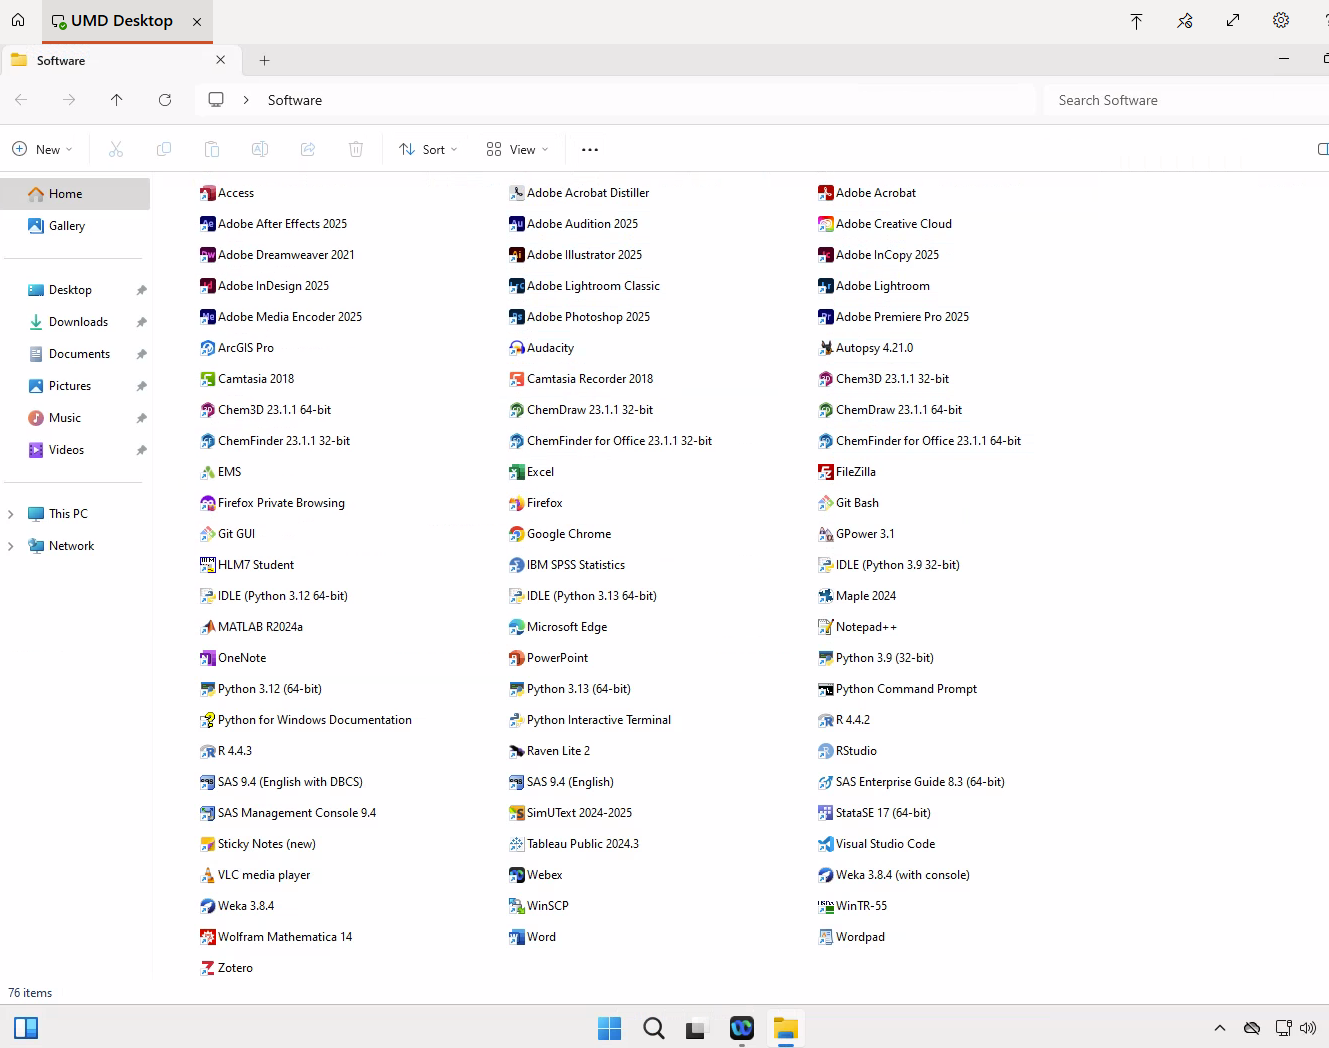The width and height of the screenshot is (1329, 1048).
Task: Open the Pictures quick access folder
Action: click(76, 386)
